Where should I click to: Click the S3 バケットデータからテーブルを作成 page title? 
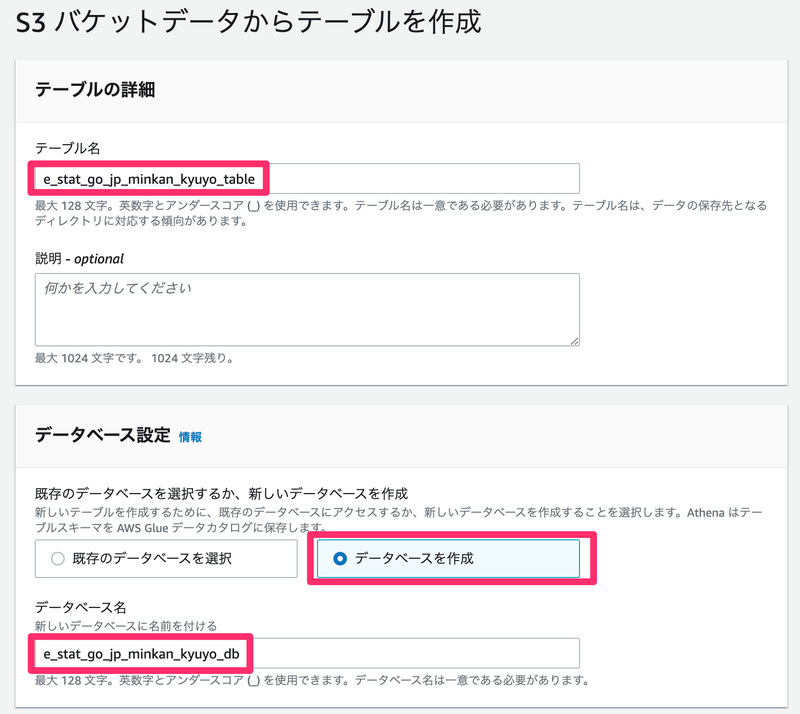click(x=248, y=22)
